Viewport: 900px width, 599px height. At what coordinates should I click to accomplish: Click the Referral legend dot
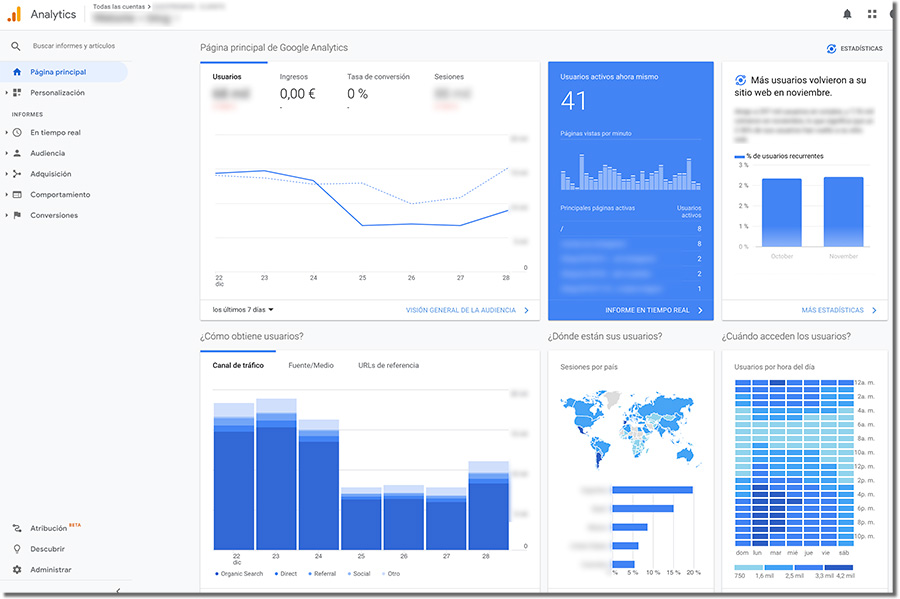point(310,574)
